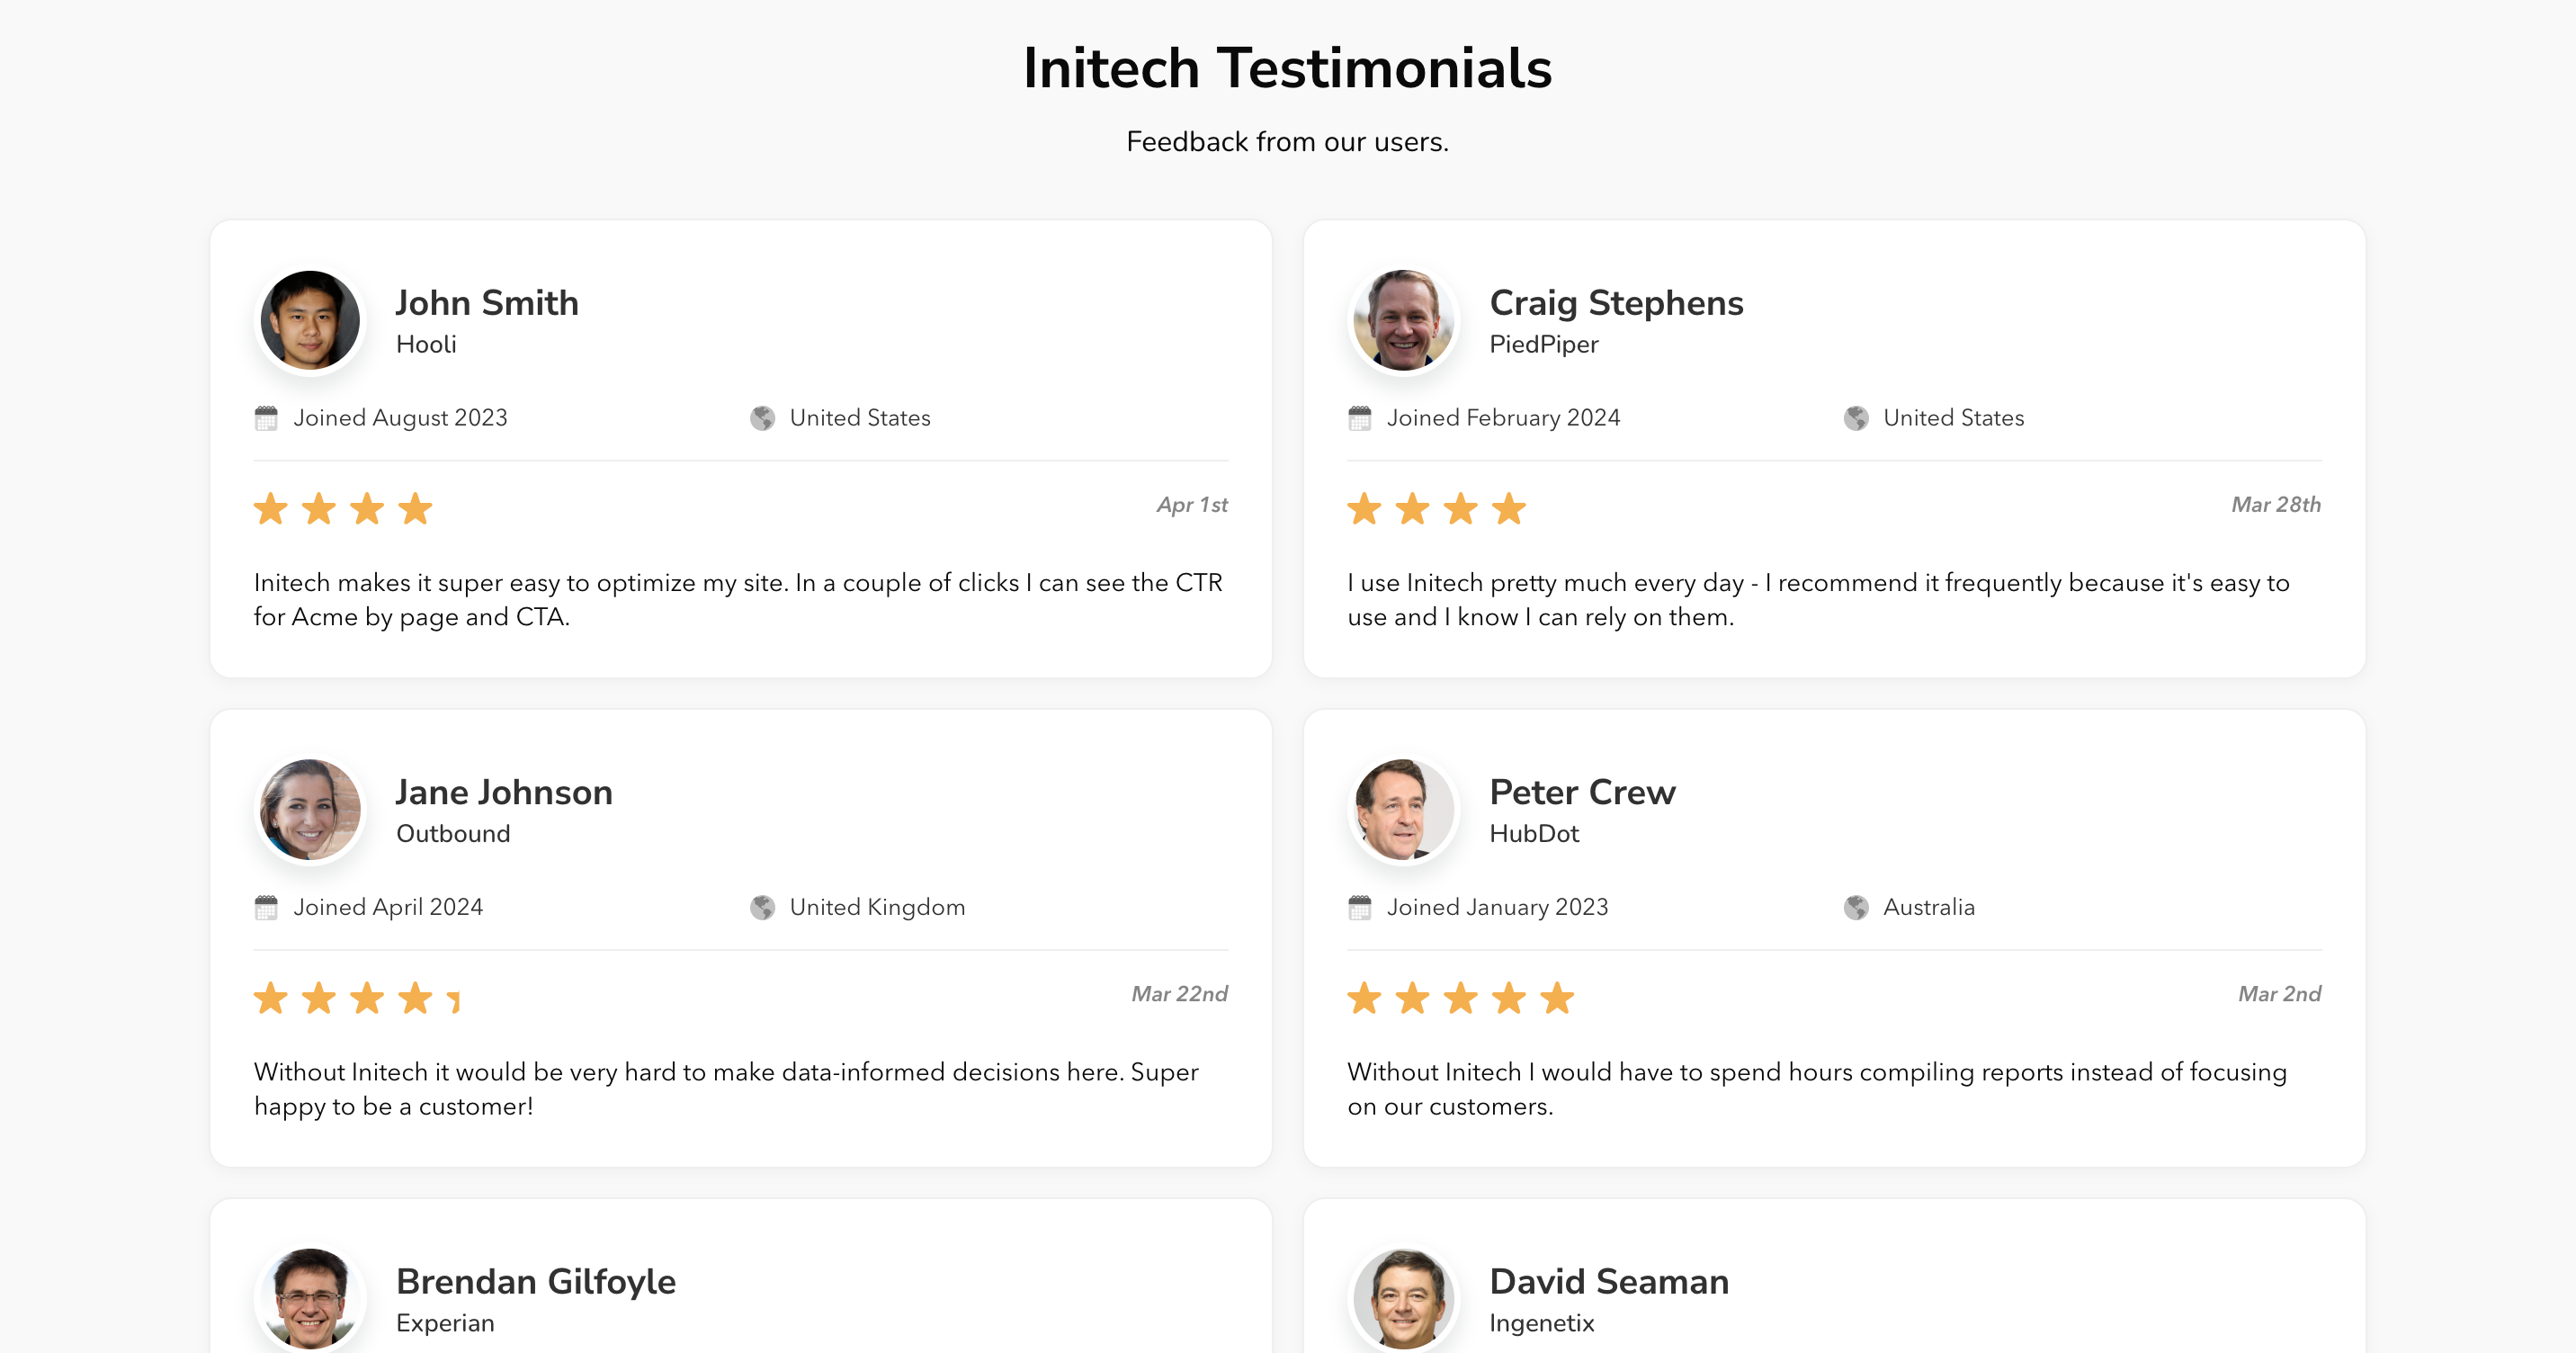
Task: Click John Smith's profile photo
Action: [x=310, y=321]
